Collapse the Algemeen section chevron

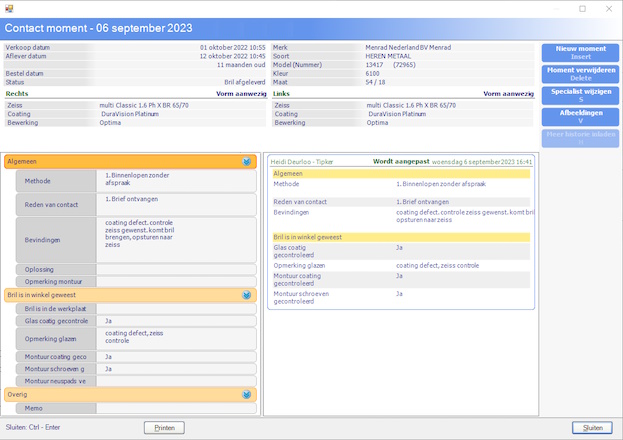click(246, 160)
